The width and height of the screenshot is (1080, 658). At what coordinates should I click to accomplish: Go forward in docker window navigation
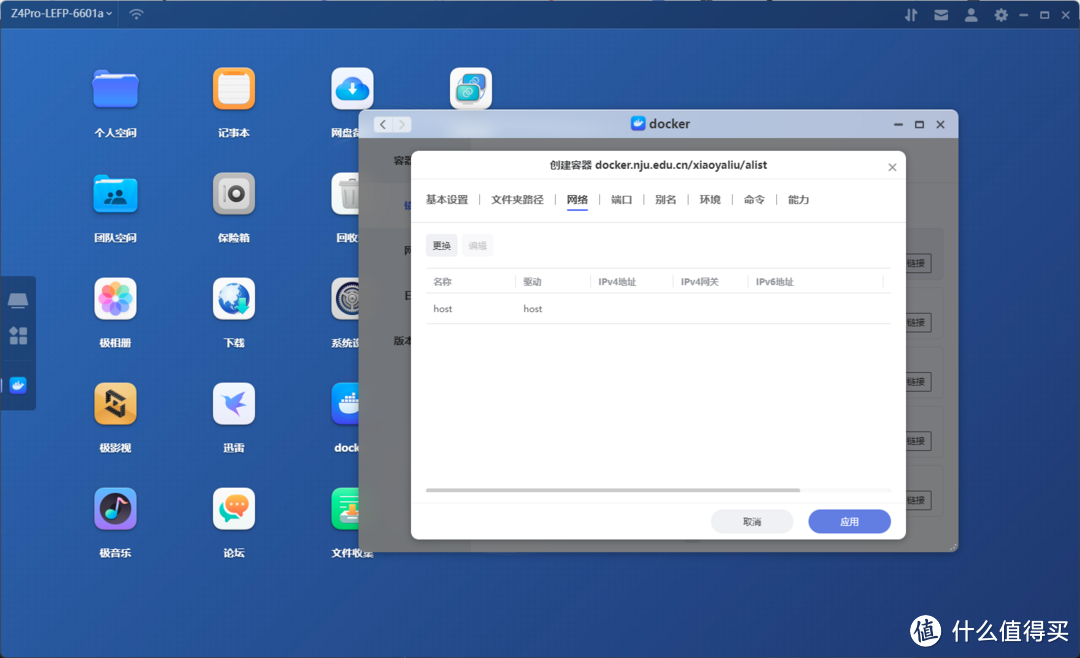point(402,125)
